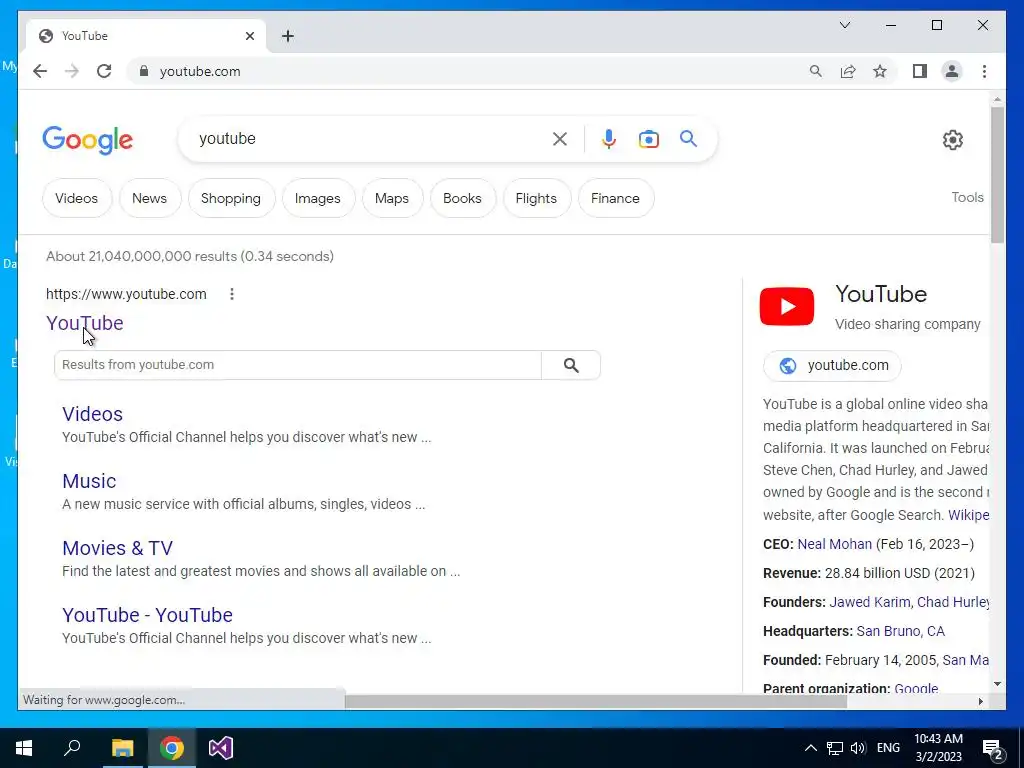Share this page using the share icon
This screenshot has height=768, width=1024.
848,71
